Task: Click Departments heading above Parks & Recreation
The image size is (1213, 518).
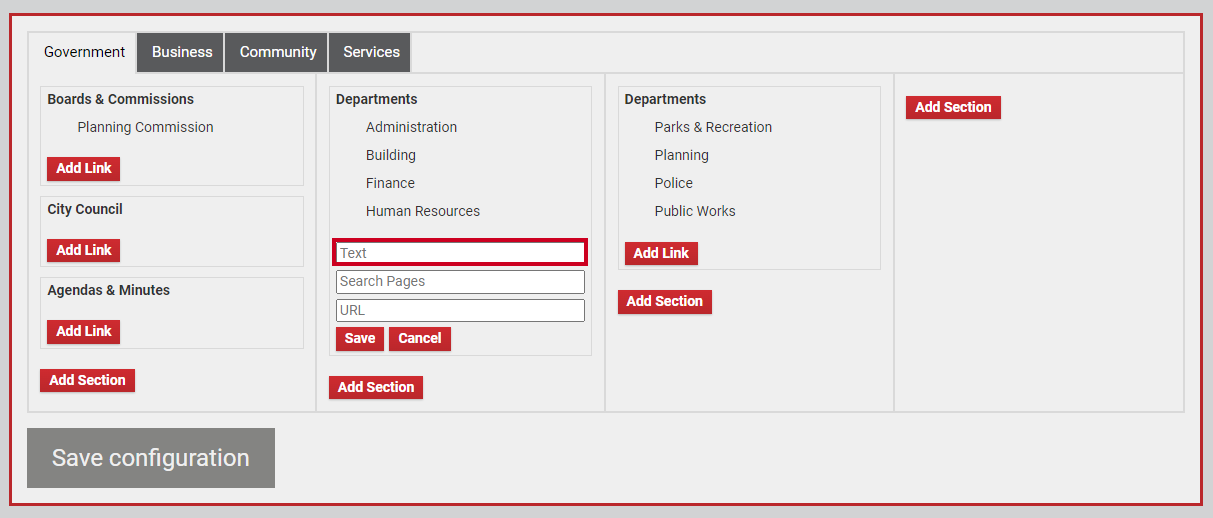Action: click(666, 99)
